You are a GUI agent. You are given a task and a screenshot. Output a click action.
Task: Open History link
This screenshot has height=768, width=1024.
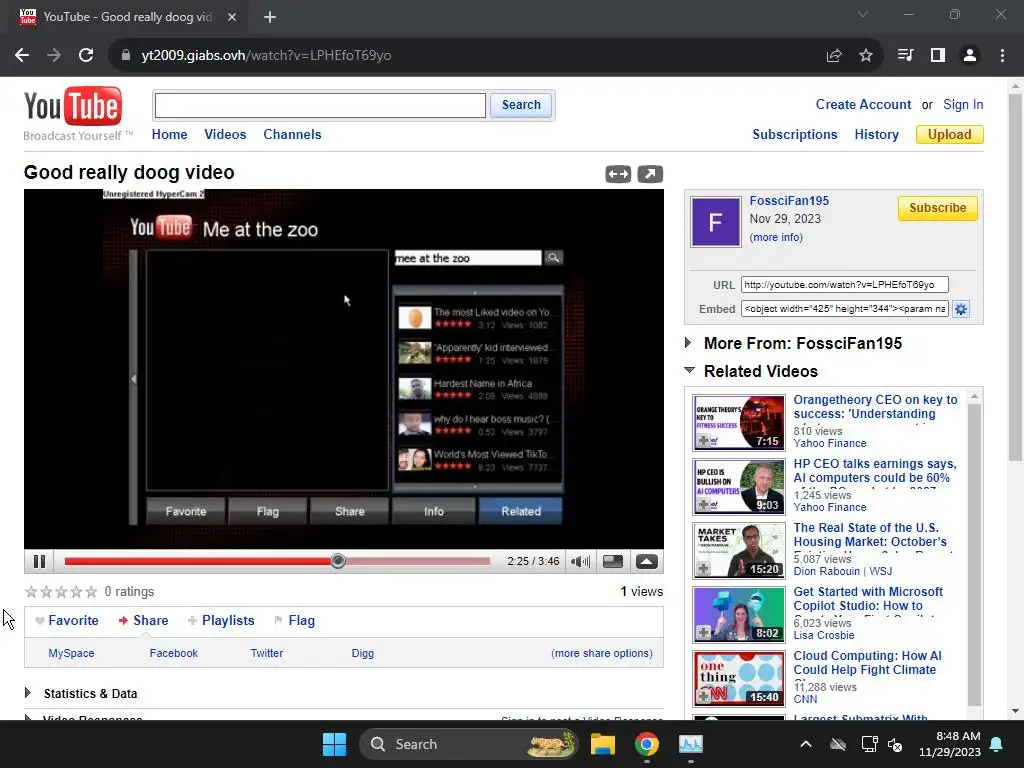point(876,135)
